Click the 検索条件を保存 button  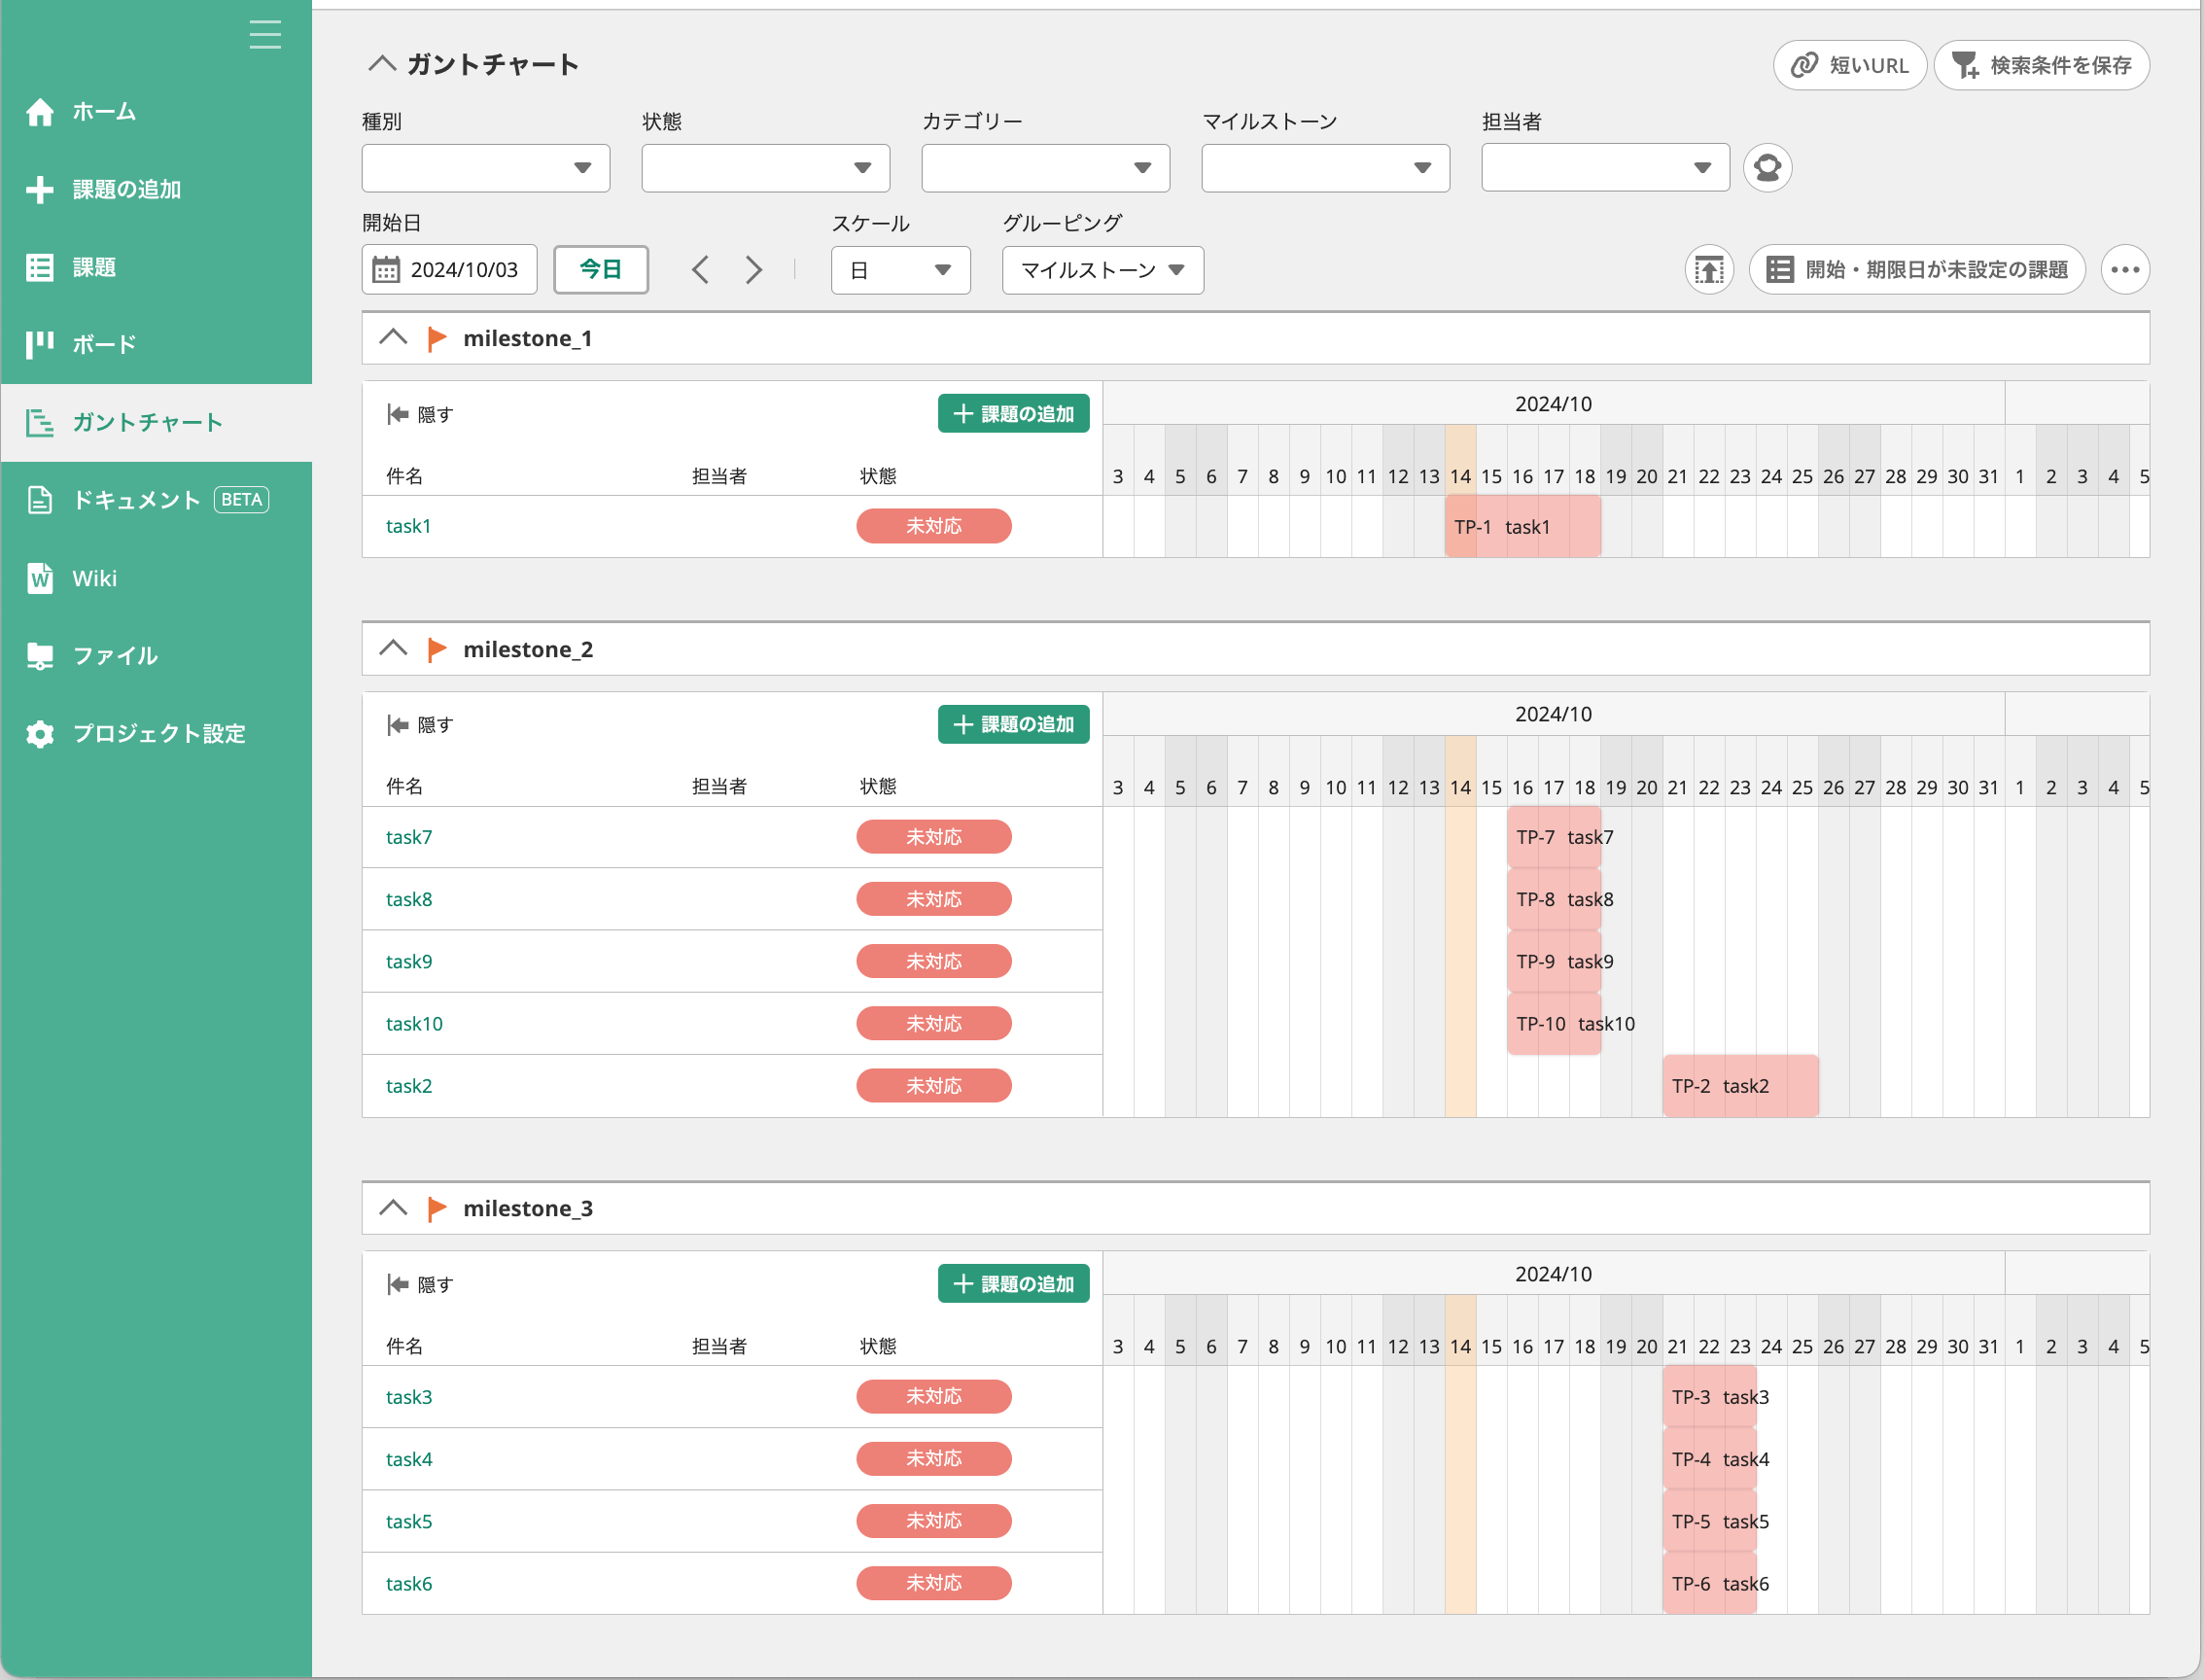2041,66
